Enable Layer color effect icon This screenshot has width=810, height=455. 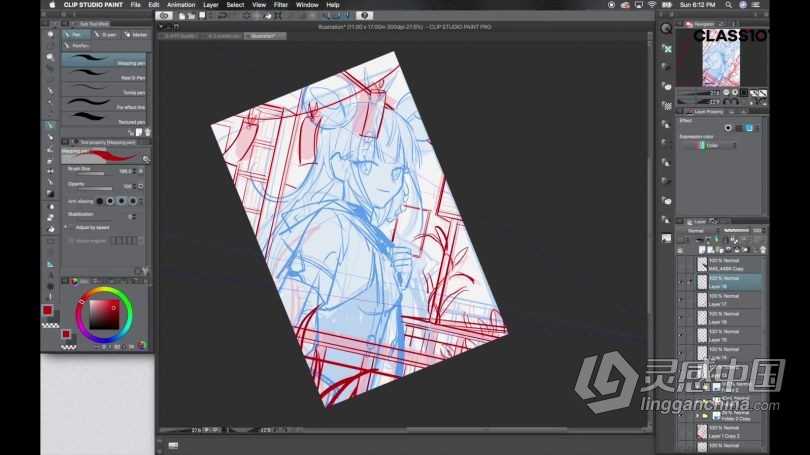[749, 128]
